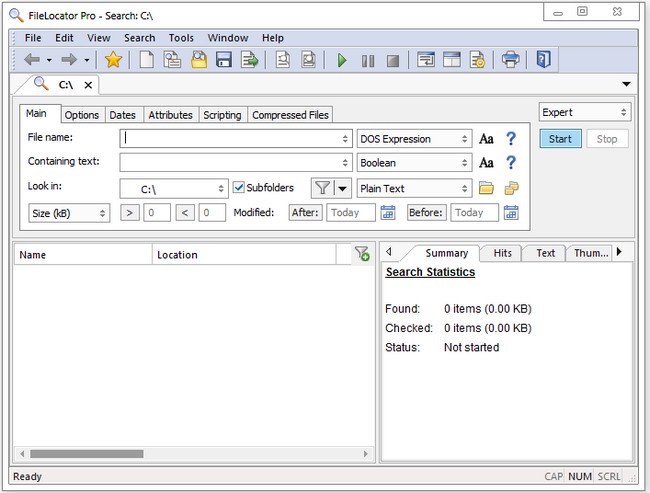
Task: Open the Window menu
Action: coord(228,38)
